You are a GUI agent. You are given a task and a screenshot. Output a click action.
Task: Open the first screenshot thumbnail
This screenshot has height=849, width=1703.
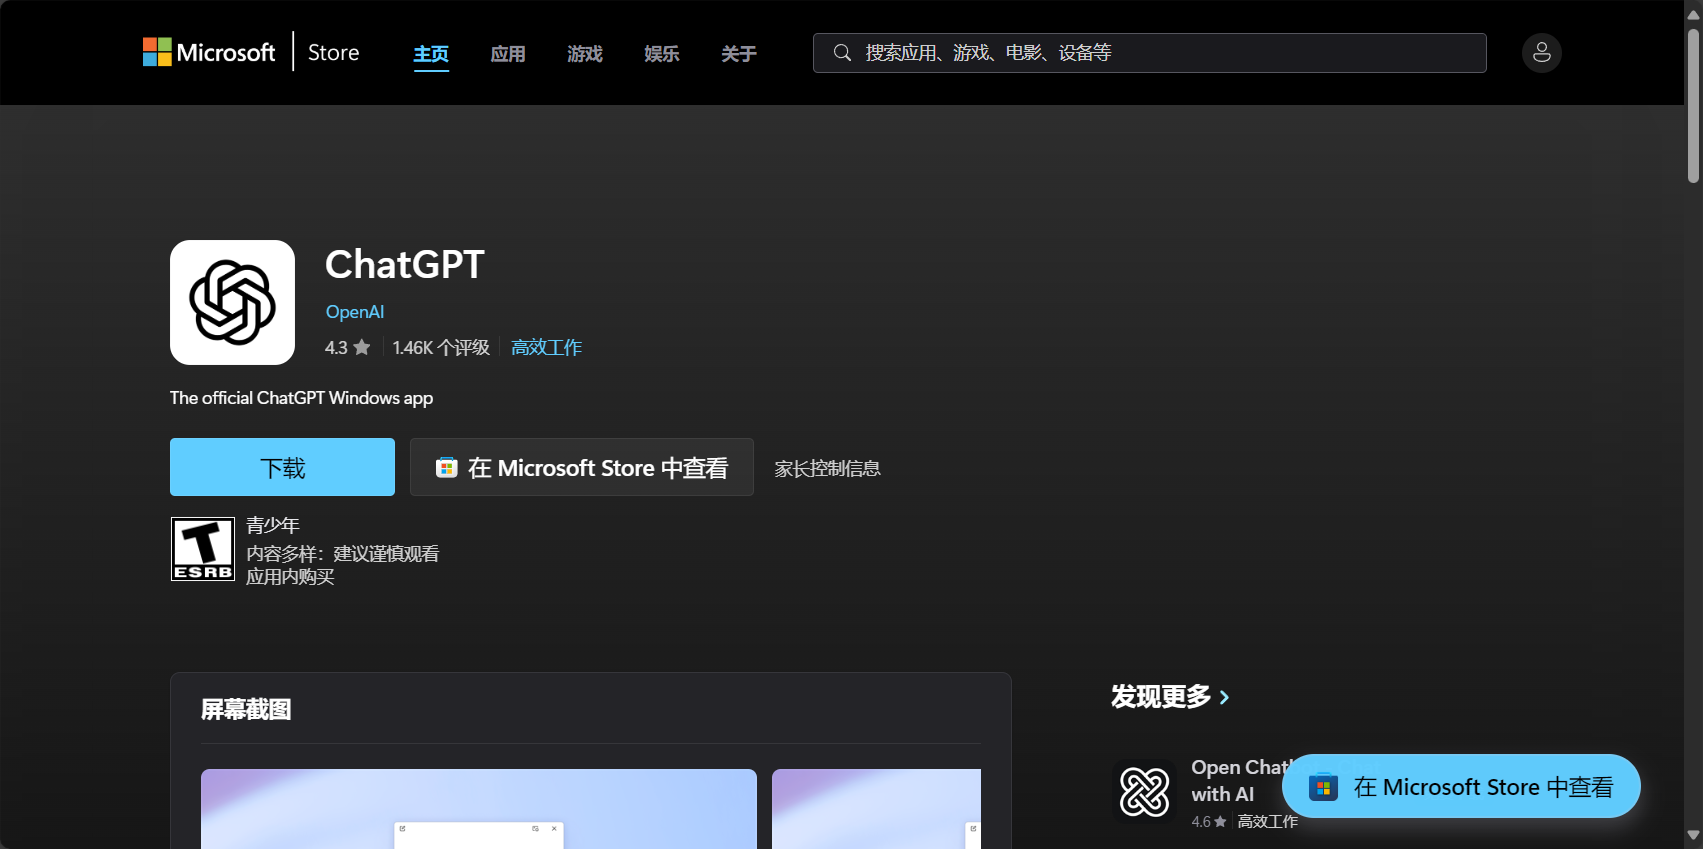pyautogui.click(x=479, y=809)
